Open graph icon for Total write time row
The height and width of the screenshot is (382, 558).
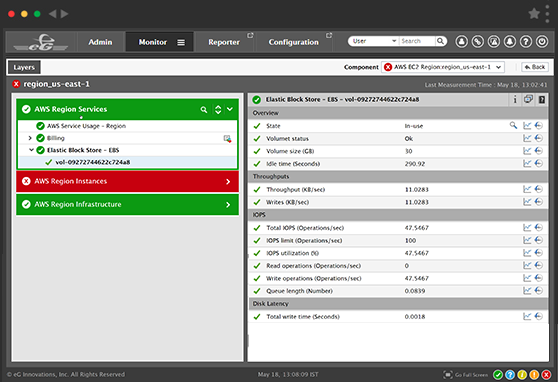coord(527,316)
